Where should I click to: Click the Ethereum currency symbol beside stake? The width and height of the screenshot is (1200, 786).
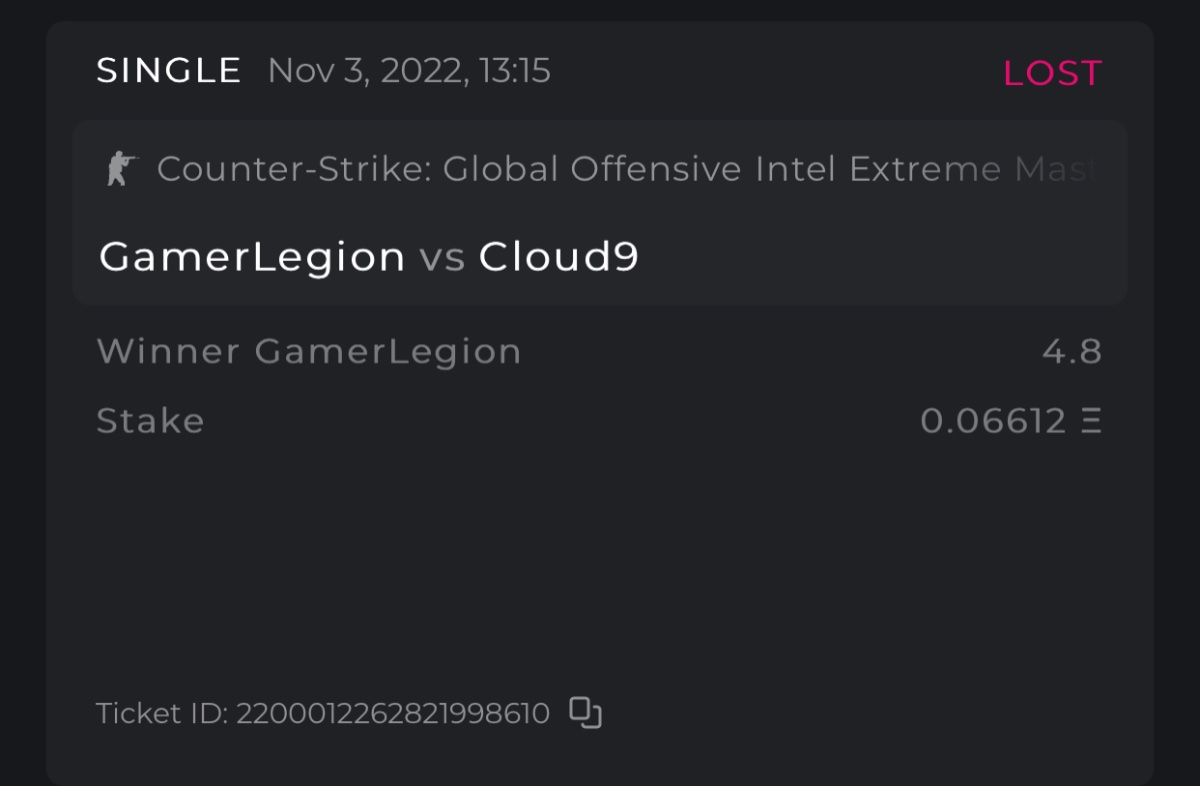tap(1091, 421)
